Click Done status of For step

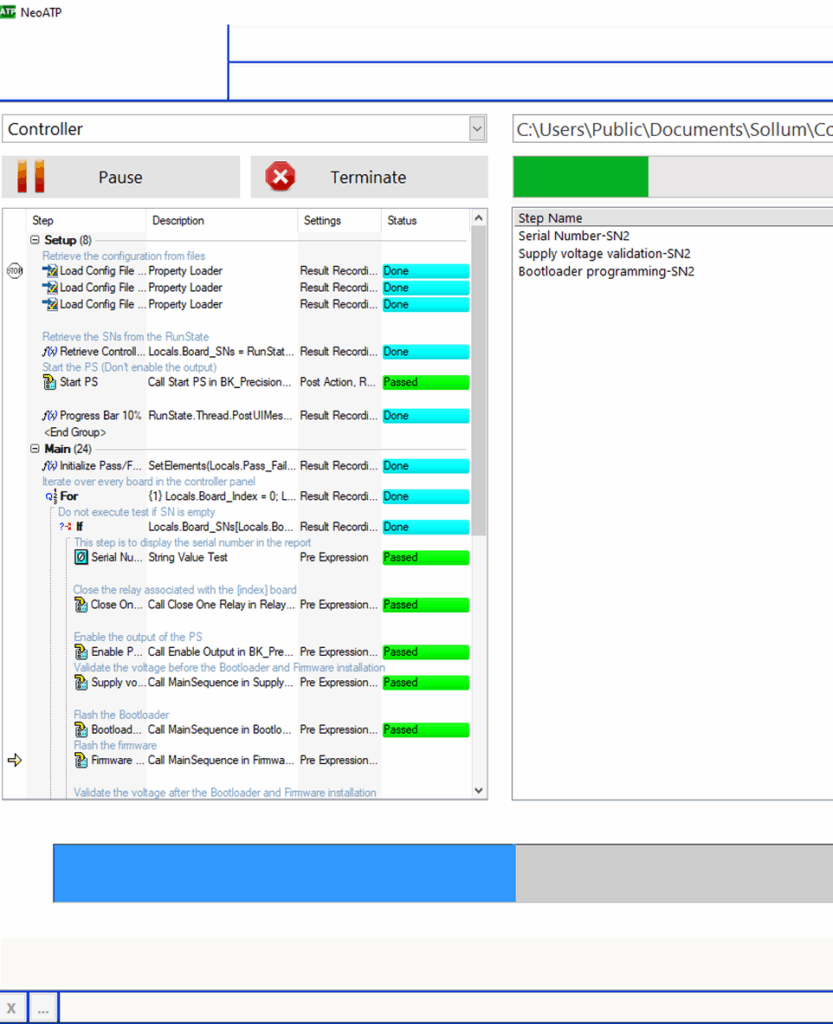[426, 496]
